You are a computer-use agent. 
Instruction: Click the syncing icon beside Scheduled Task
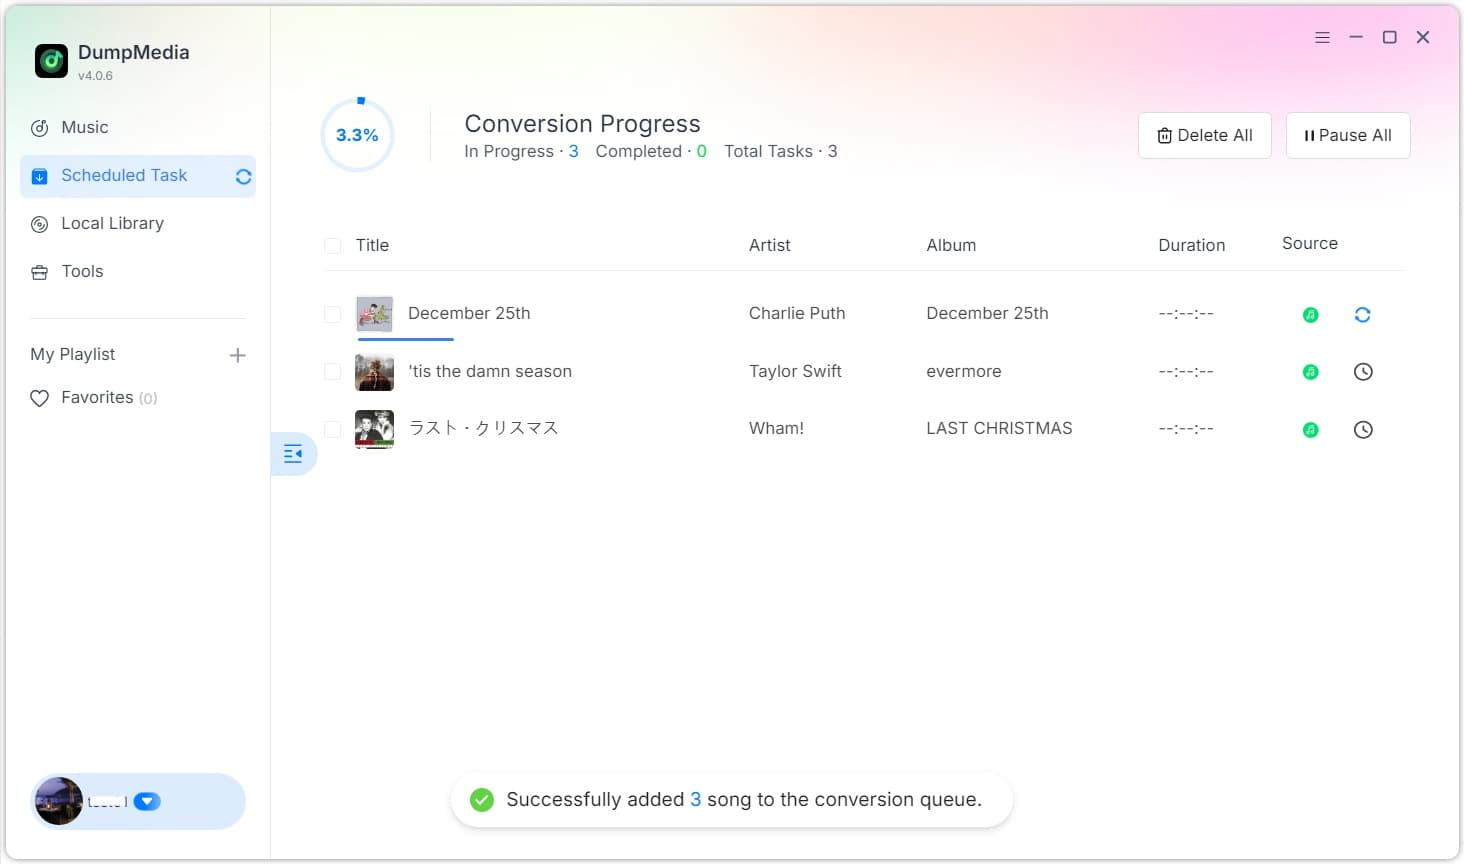[x=243, y=177]
